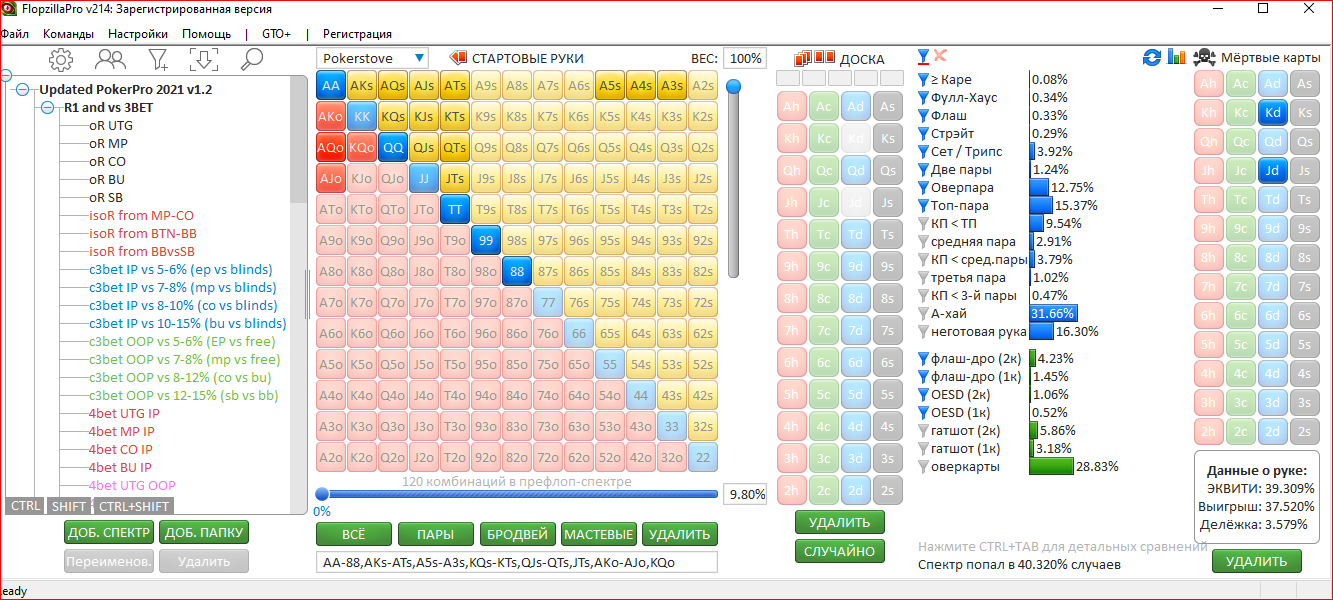Toggle the filter funnel for Оверпара
1333x600 pixels.
tap(923, 187)
